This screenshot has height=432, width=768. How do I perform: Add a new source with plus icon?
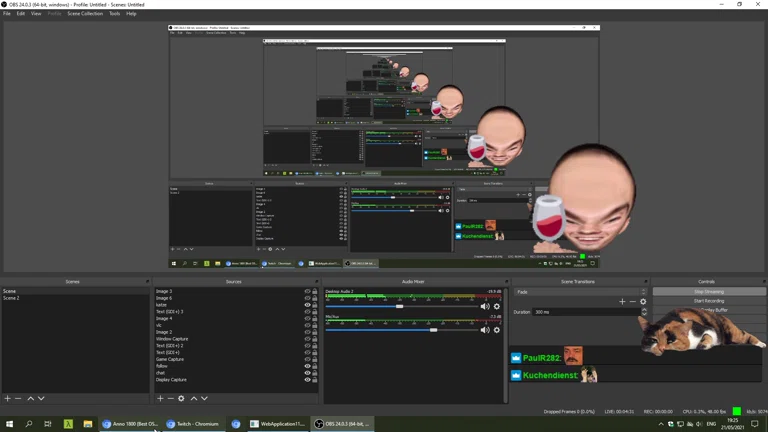point(160,398)
